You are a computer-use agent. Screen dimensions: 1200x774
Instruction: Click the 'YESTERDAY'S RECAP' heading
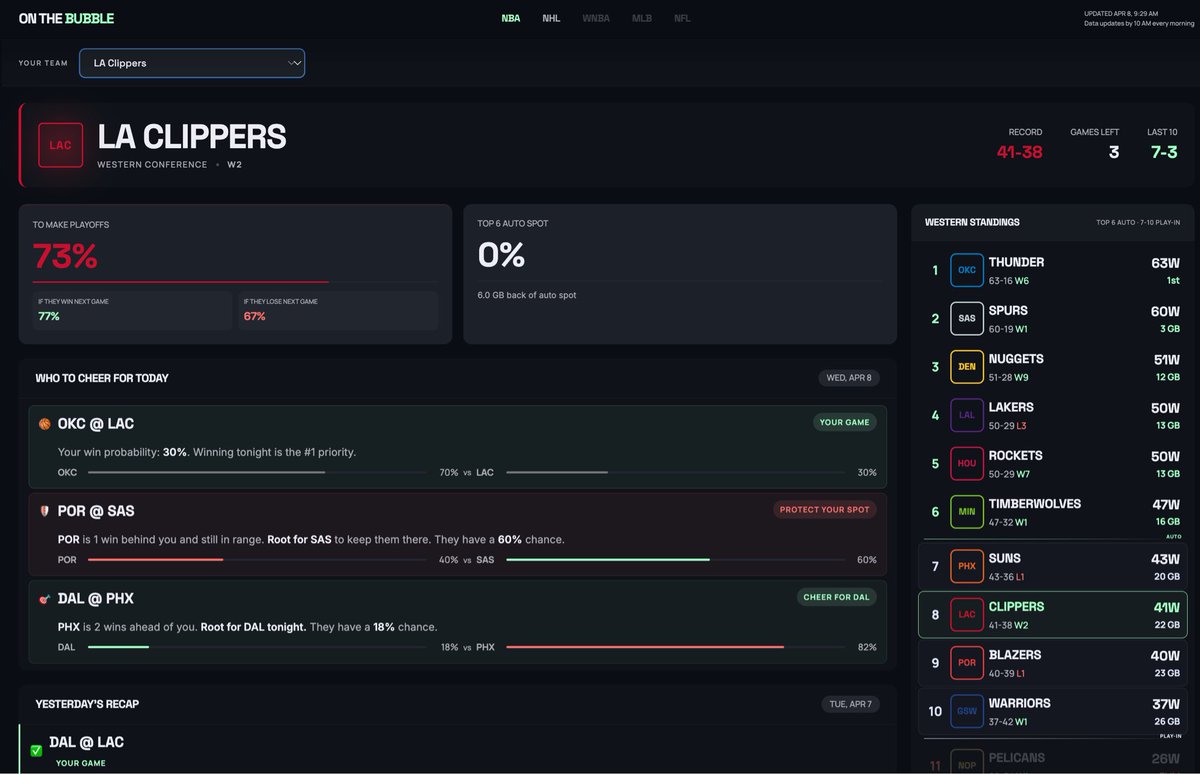87,704
